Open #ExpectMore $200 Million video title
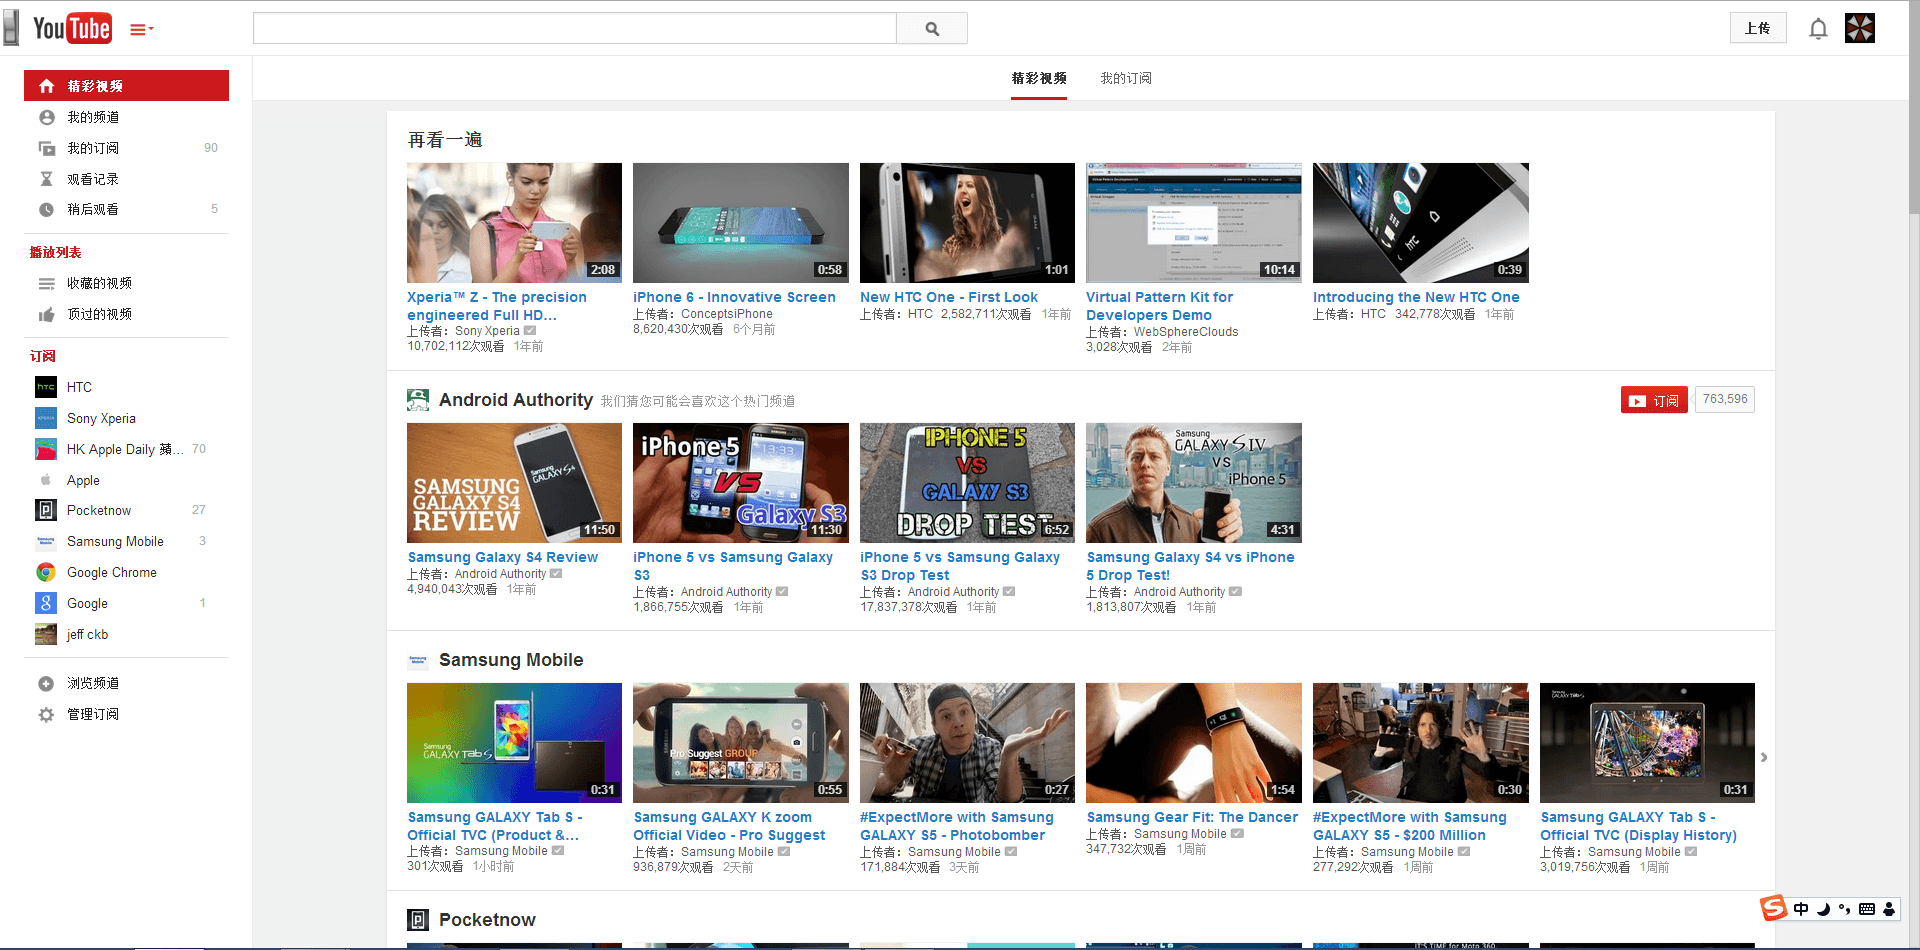 pos(1410,826)
